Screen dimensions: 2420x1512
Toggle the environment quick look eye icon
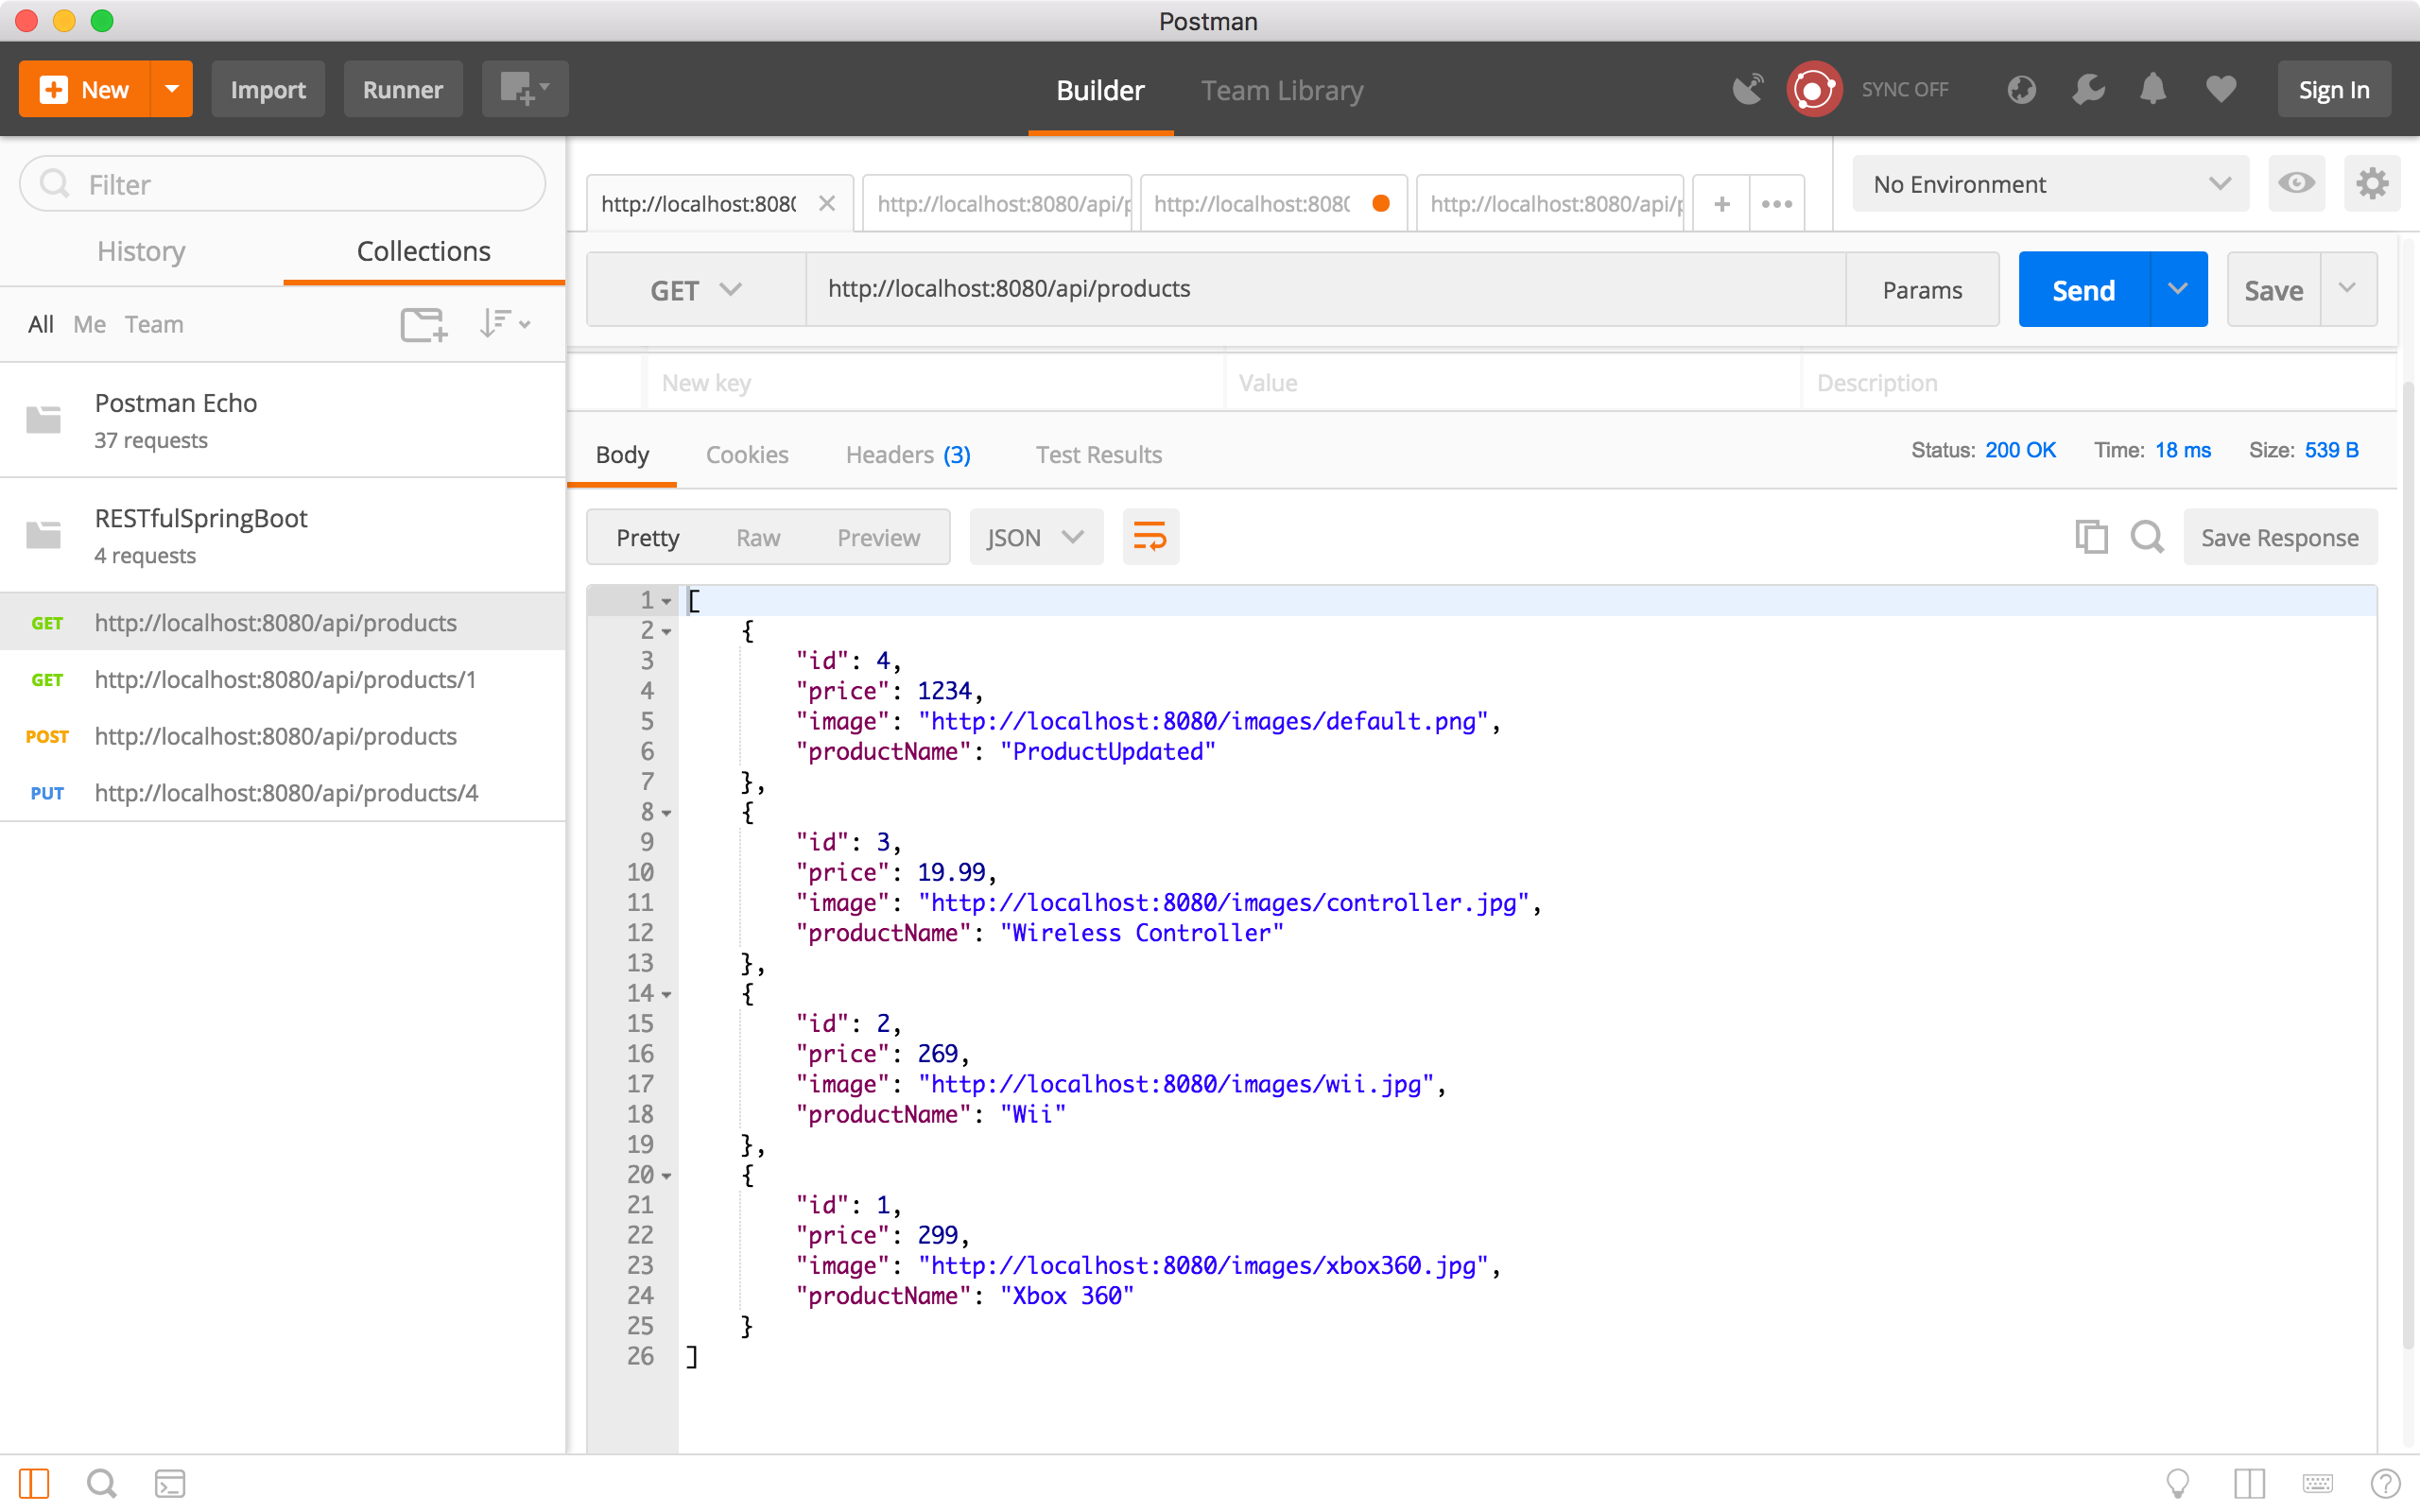(2296, 183)
